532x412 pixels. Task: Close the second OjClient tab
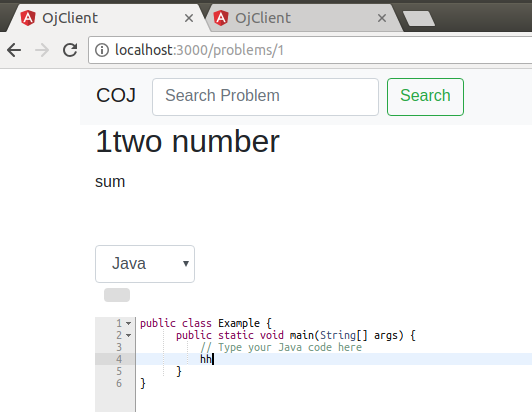click(382, 18)
